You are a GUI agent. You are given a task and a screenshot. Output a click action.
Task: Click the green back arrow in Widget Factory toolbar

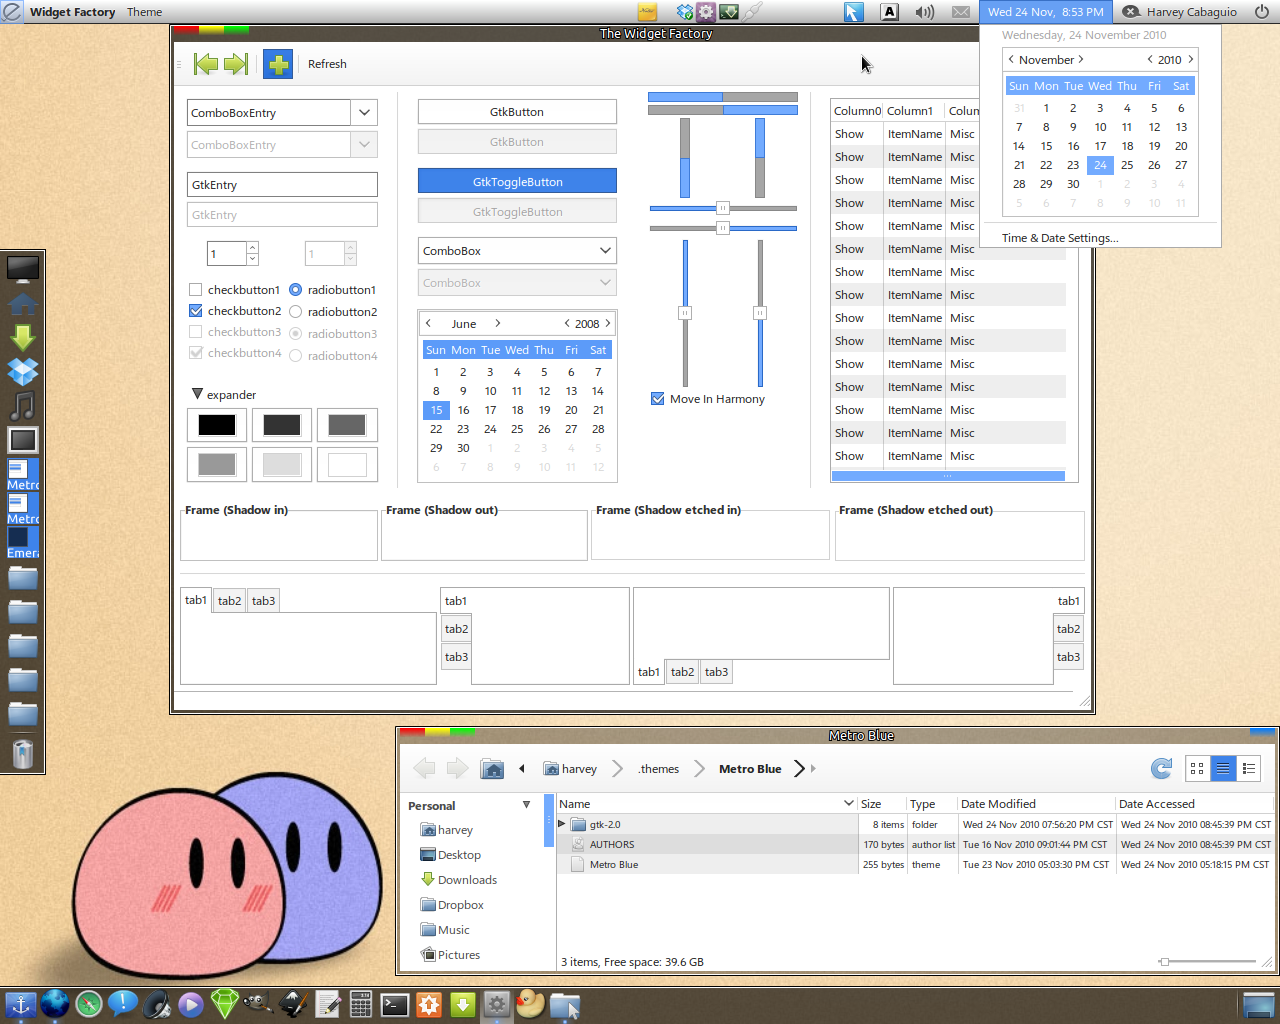(x=206, y=64)
